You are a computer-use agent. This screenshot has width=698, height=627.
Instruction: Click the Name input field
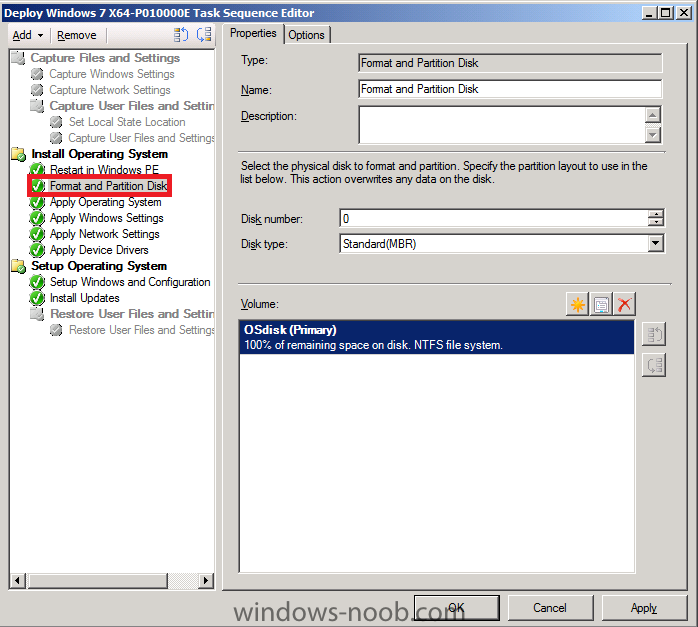tap(510, 89)
